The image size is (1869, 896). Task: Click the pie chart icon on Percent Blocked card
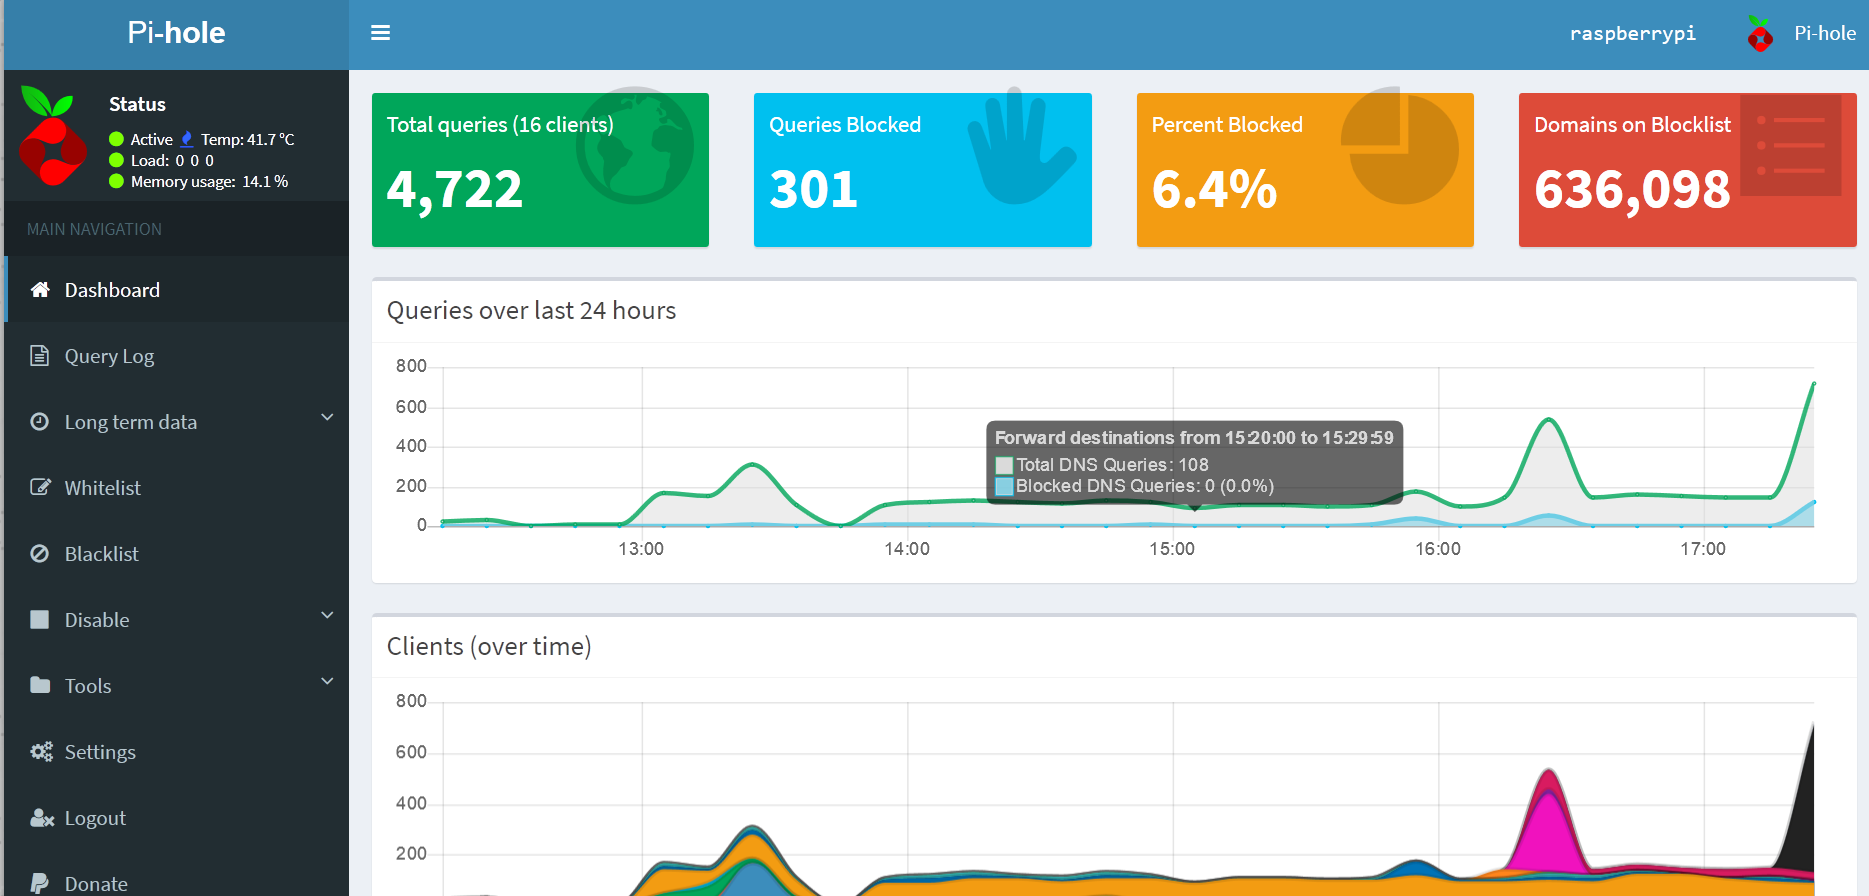pos(1399,146)
